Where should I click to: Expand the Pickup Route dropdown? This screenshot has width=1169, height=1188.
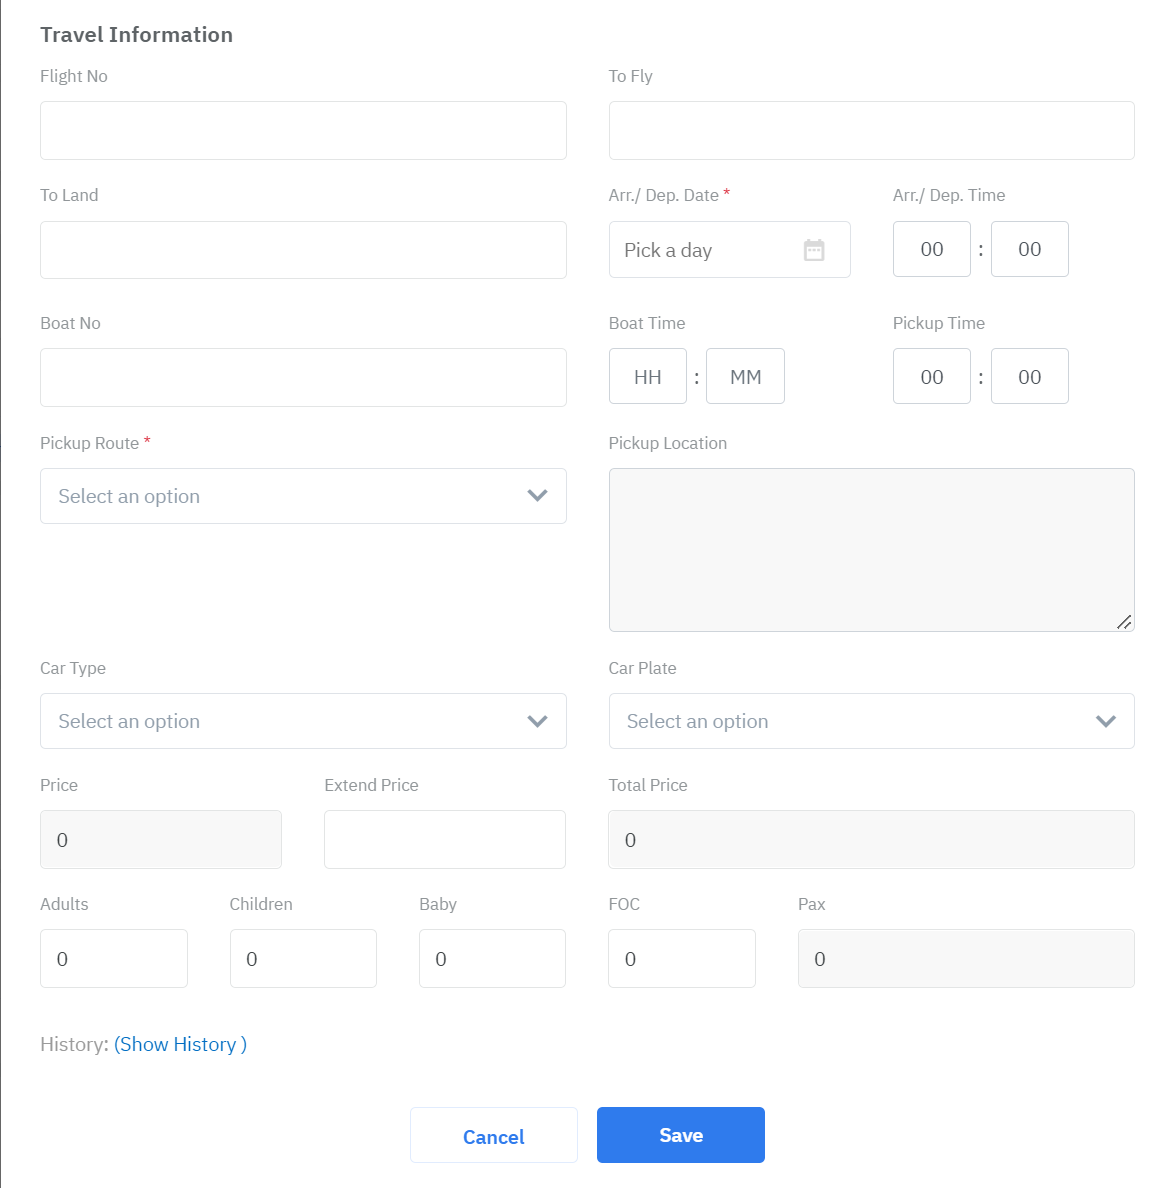point(303,496)
